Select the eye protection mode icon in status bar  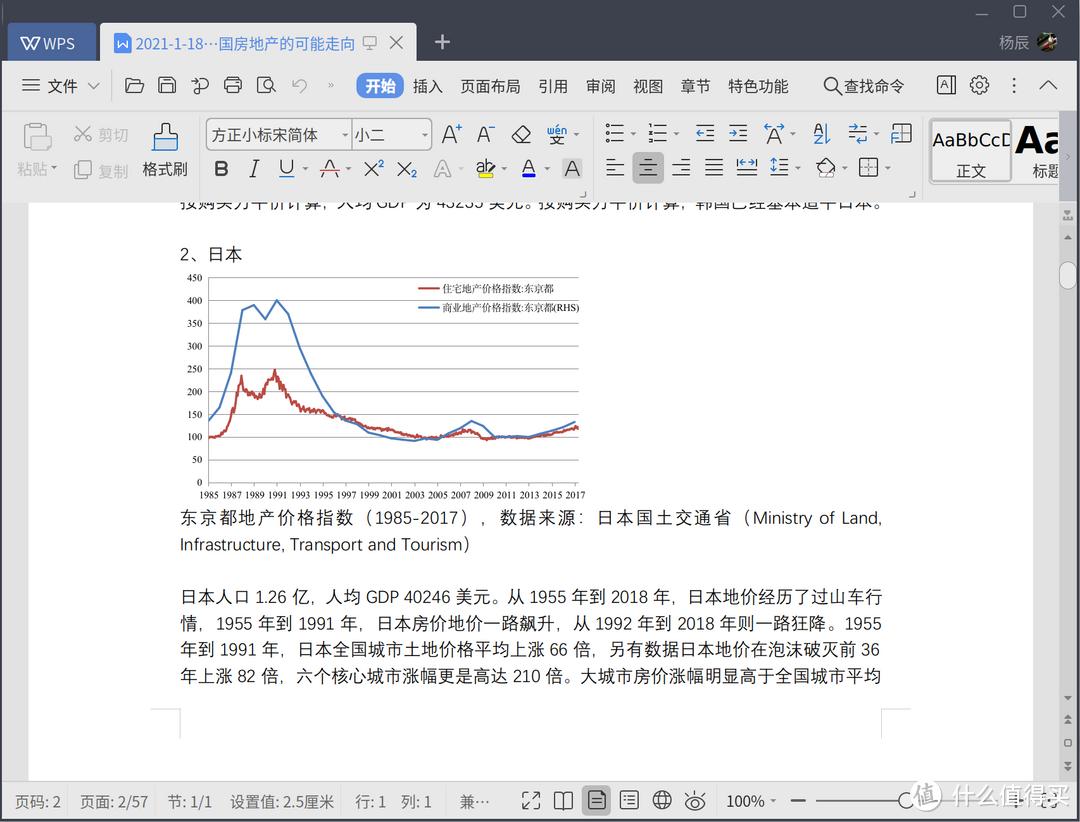point(695,800)
